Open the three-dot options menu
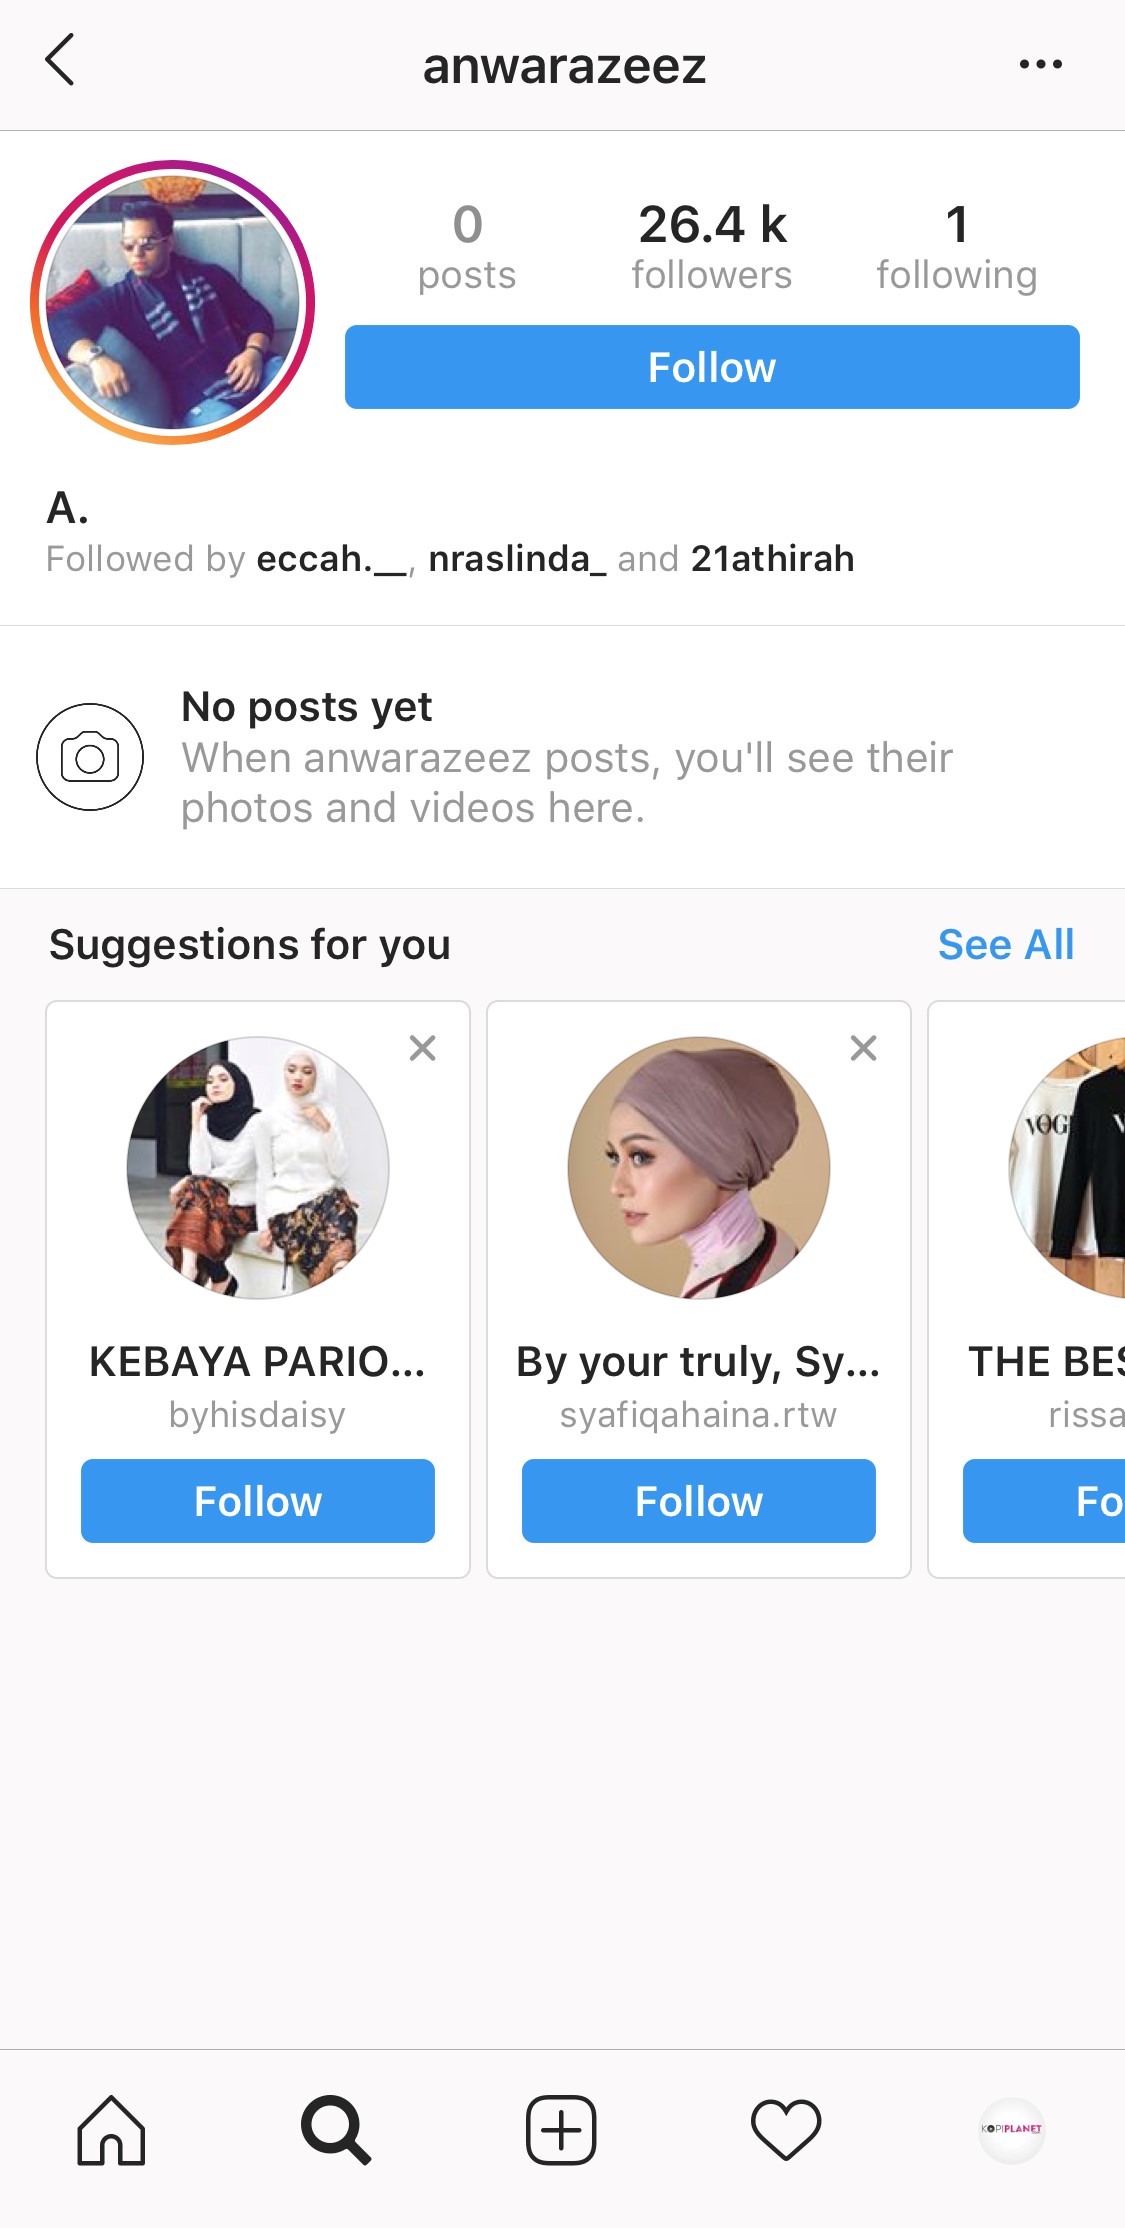The image size is (1125, 2228). coord(1040,65)
